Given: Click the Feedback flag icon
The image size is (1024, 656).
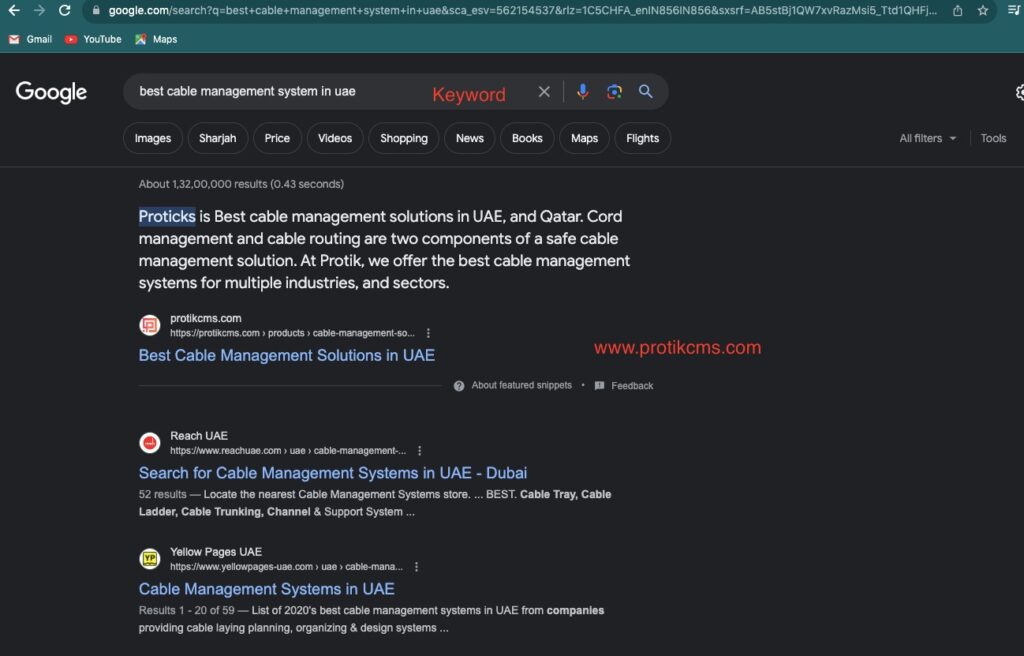Looking at the screenshot, I should point(600,385).
